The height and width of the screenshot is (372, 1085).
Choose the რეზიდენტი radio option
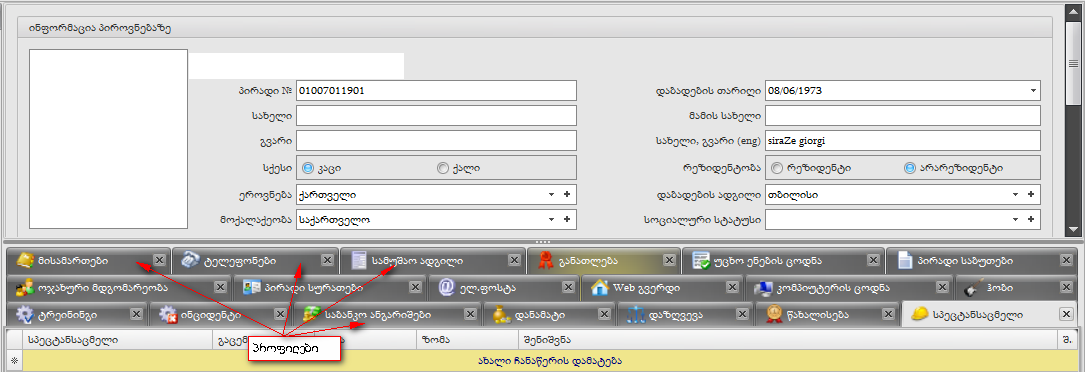(777, 168)
